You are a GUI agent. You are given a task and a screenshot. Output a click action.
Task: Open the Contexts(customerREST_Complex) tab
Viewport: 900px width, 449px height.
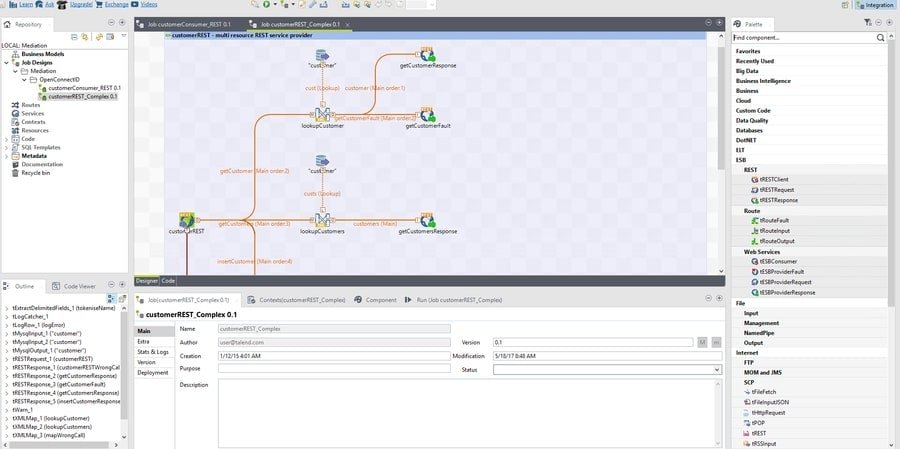(301, 299)
